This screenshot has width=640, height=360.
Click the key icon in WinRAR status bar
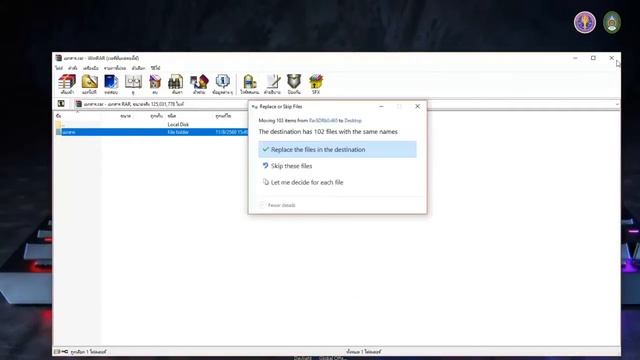64,351
